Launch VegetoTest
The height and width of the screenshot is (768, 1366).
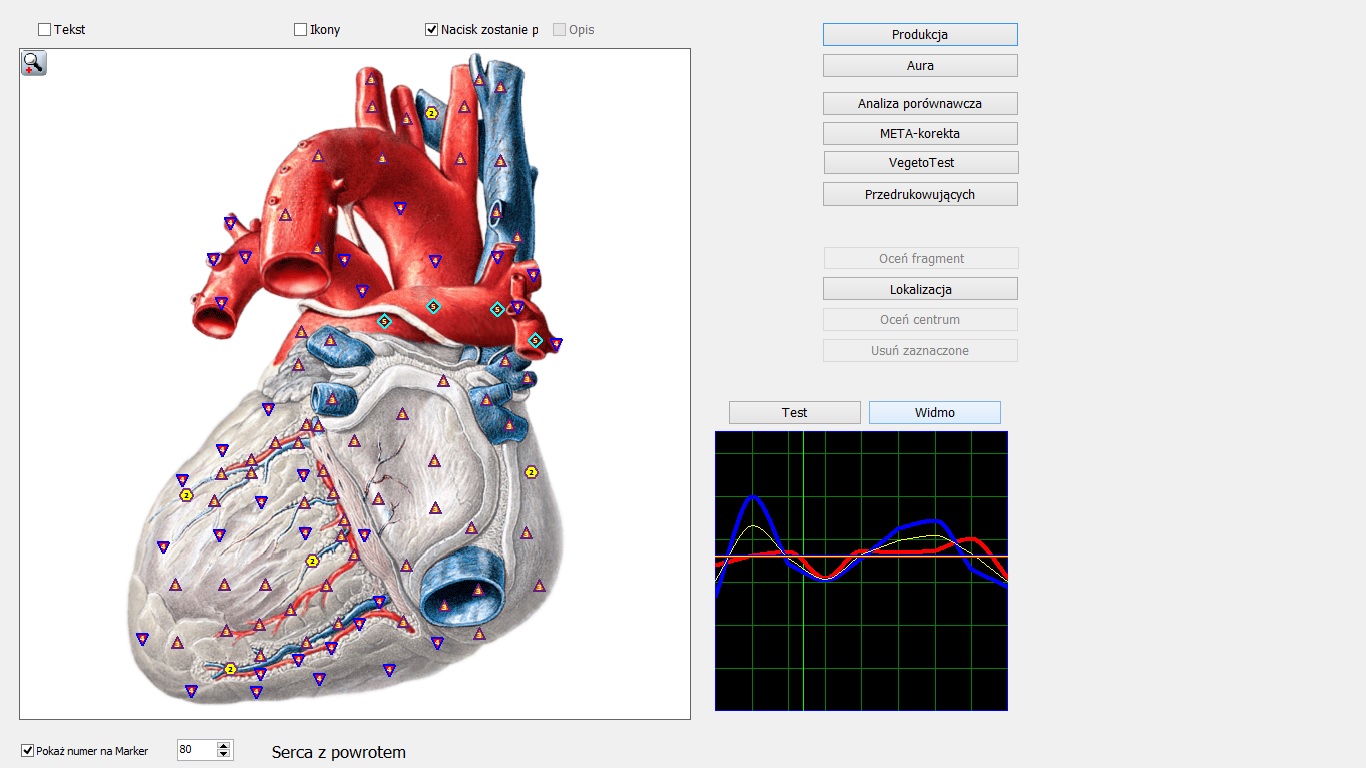point(920,162)
